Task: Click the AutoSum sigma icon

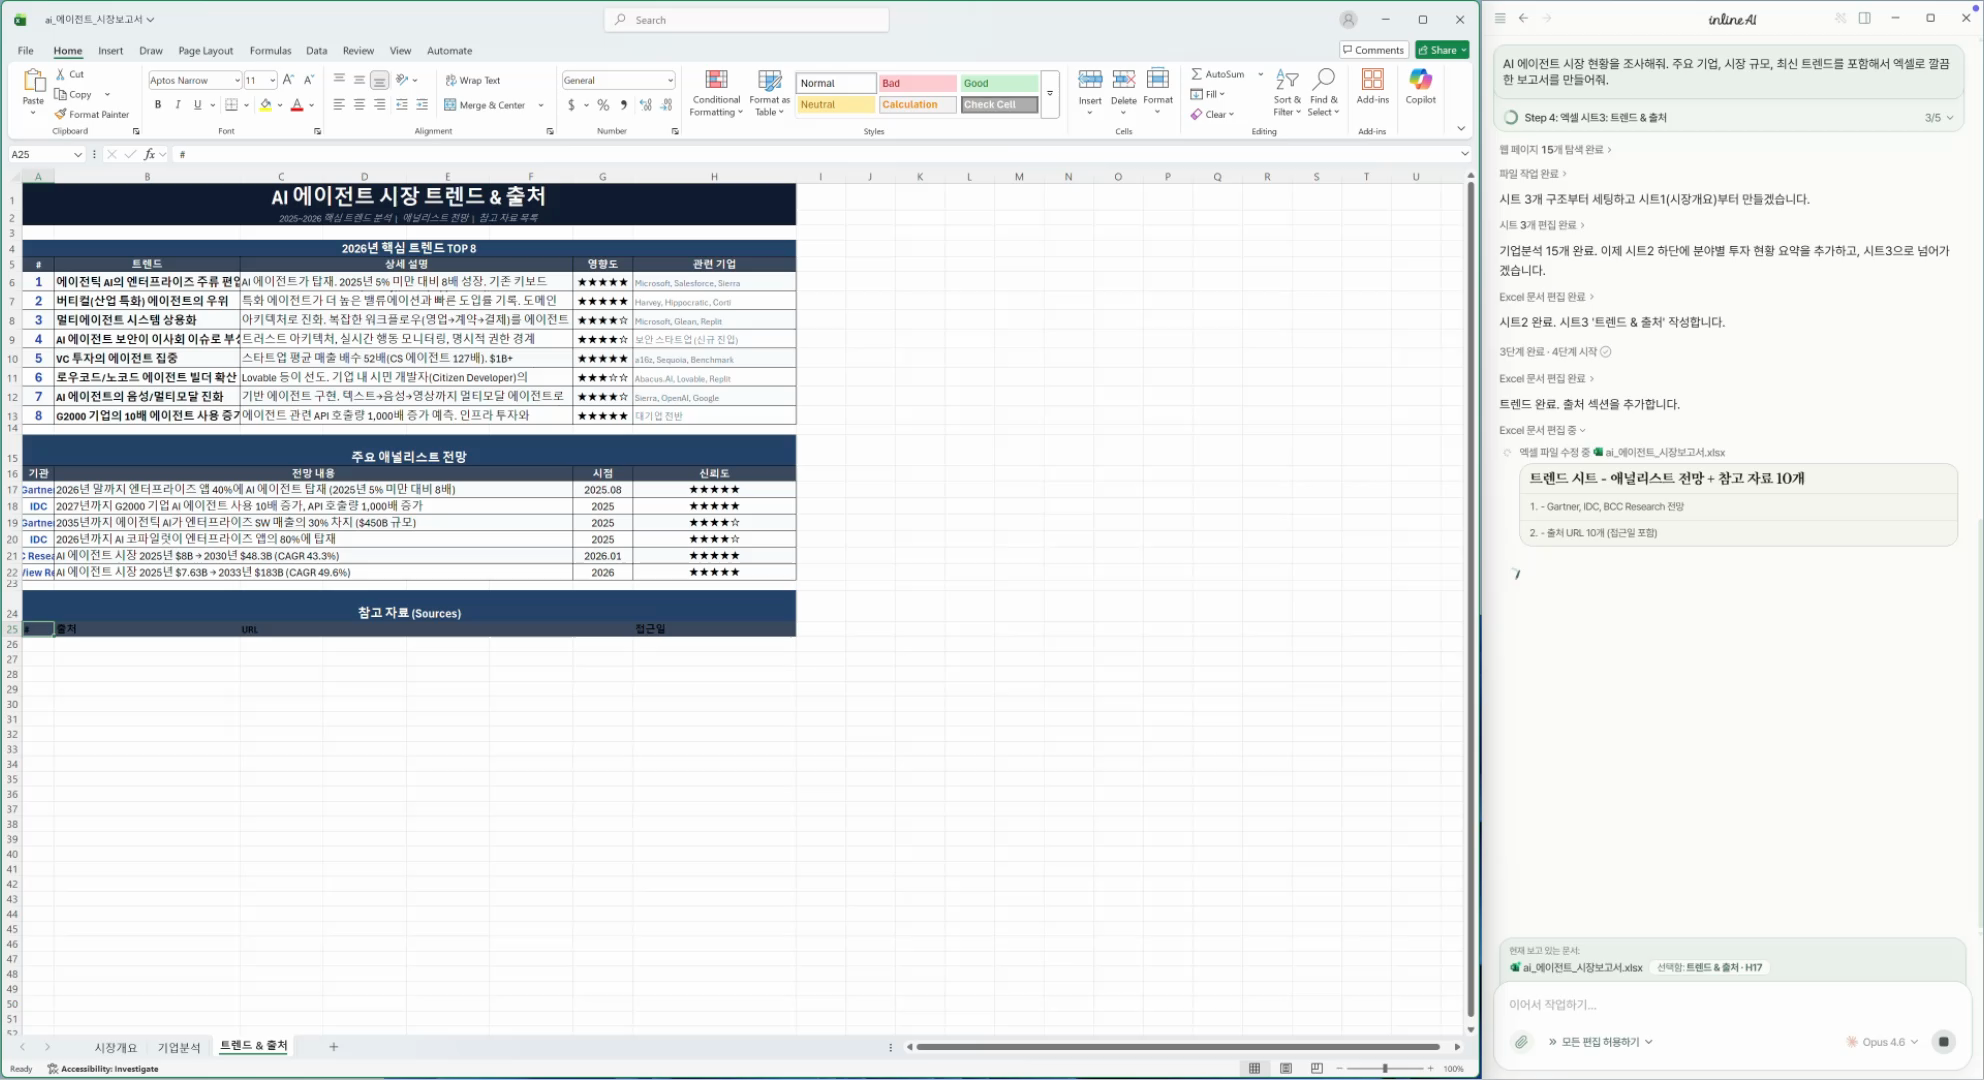Action: point(1196,74)
